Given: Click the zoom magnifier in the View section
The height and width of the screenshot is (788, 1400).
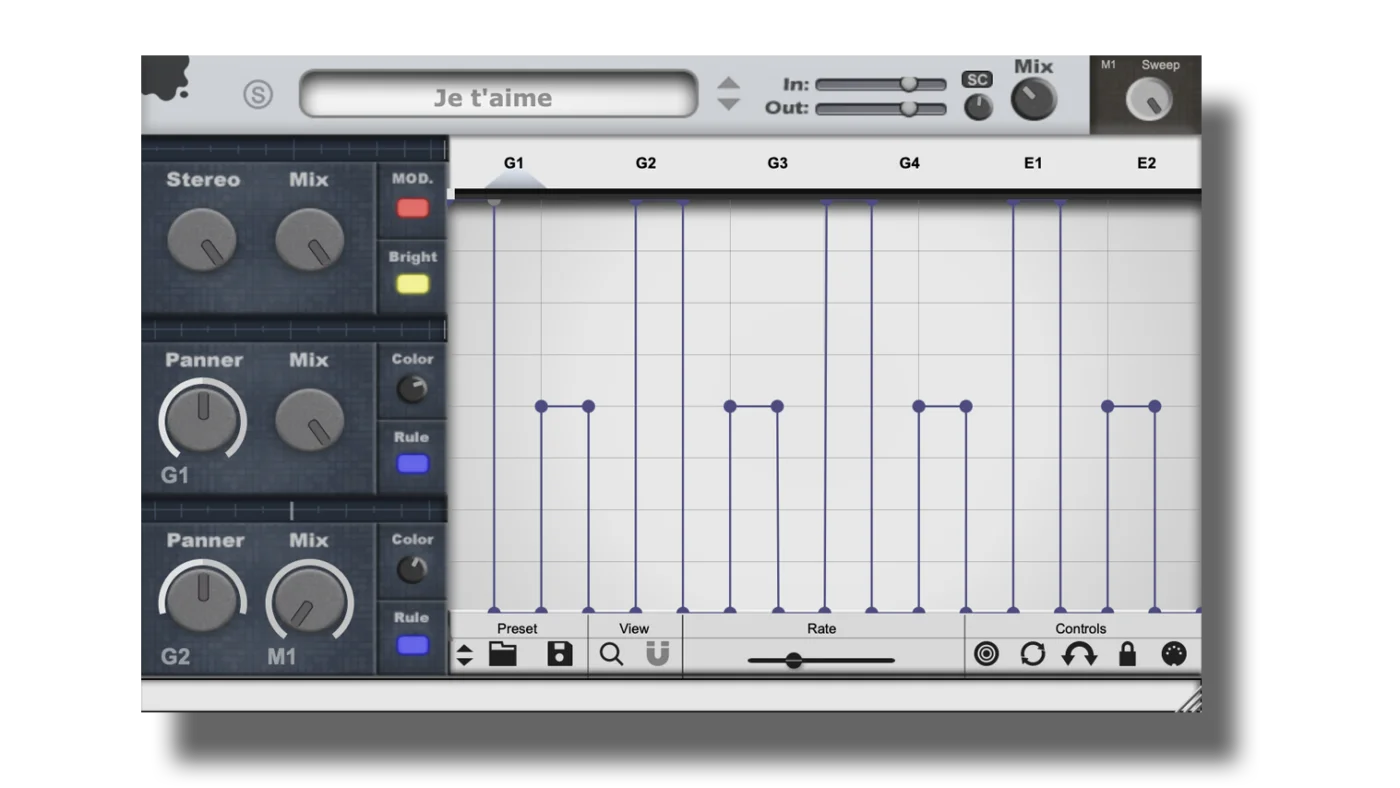Looking at the screenshot, I should coord(613,654).
